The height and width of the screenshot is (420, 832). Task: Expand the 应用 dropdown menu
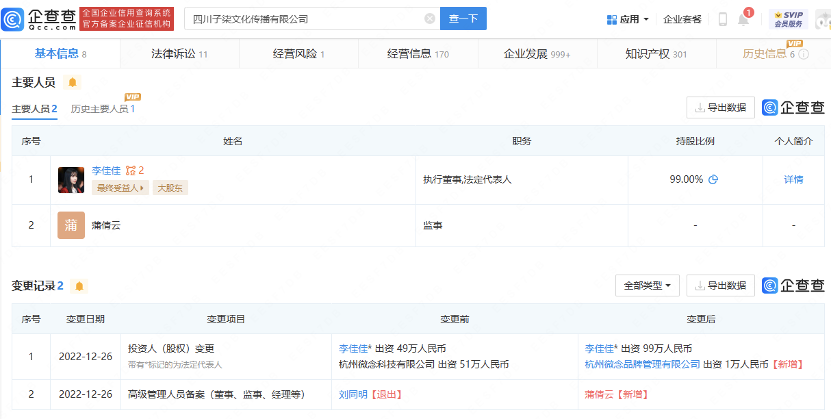[x=628, y=19]
